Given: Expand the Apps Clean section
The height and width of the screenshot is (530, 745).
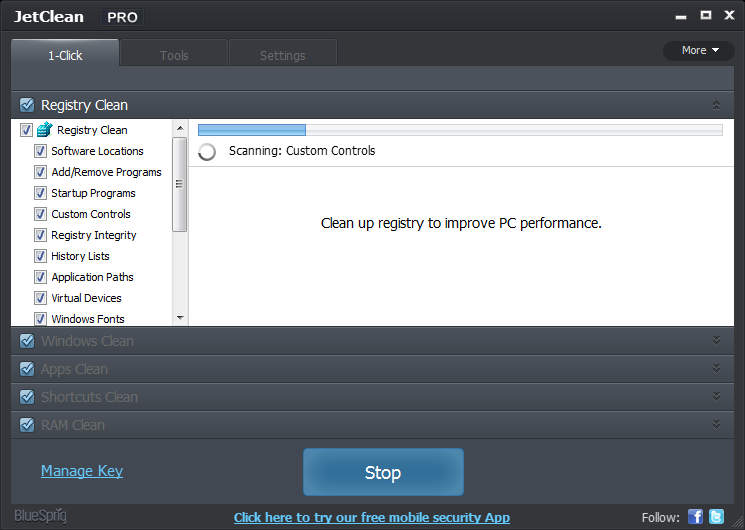Looking at the screenshot, I should pyautogui.click(x=716, y=369).
